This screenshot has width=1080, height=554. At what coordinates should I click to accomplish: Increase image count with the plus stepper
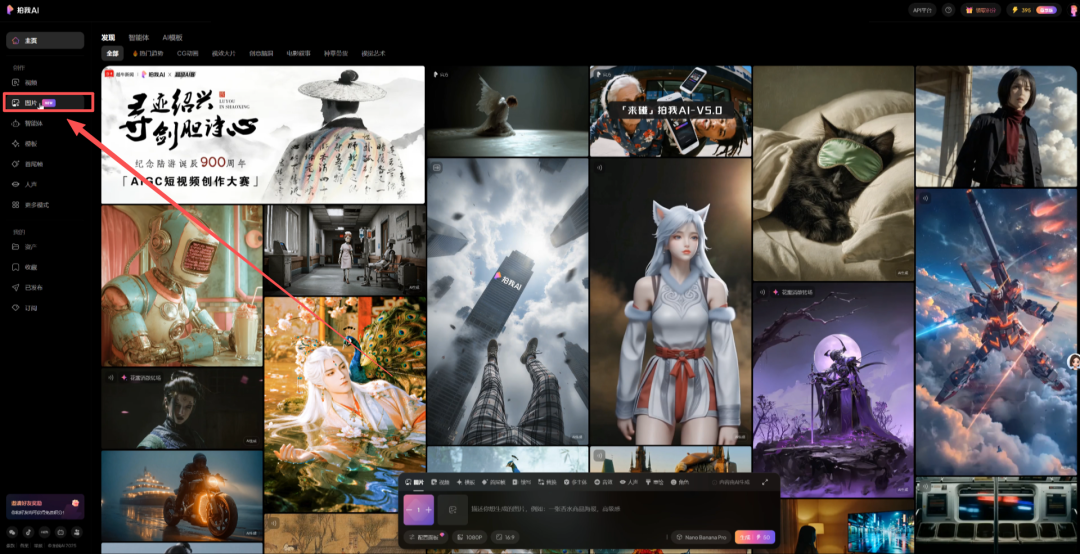pos(429,510)
